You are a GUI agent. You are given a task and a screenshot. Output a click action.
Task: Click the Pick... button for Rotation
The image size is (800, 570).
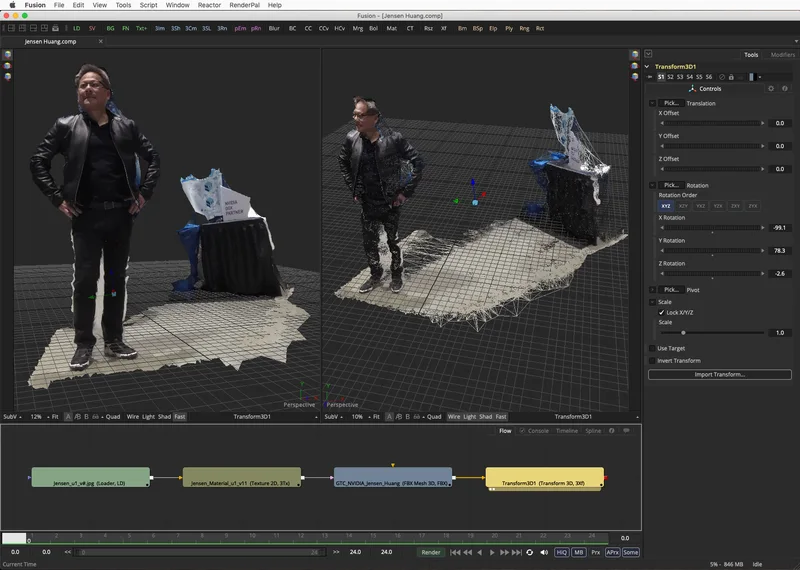[671, 185]
